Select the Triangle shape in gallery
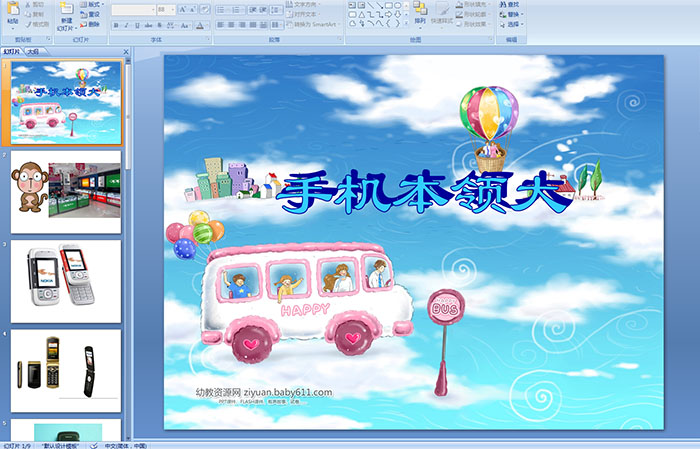The image size is (700, 449). [x=362, y=15]
